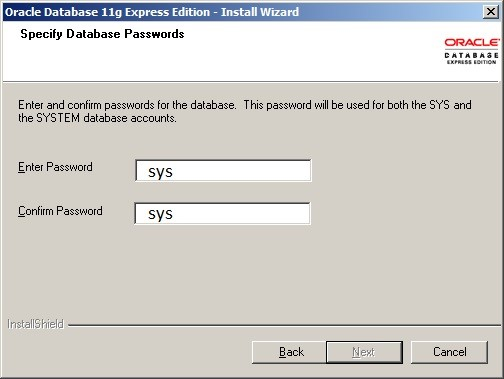Go to the previous step with Back
504x379 pixels.
pyautogui.click(x=289, y=352)
